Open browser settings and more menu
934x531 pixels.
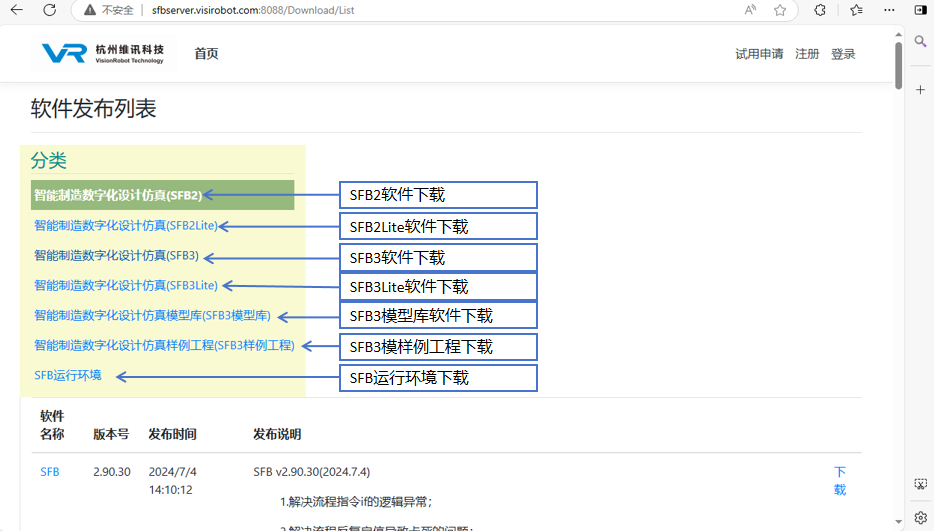coord(889,10)
